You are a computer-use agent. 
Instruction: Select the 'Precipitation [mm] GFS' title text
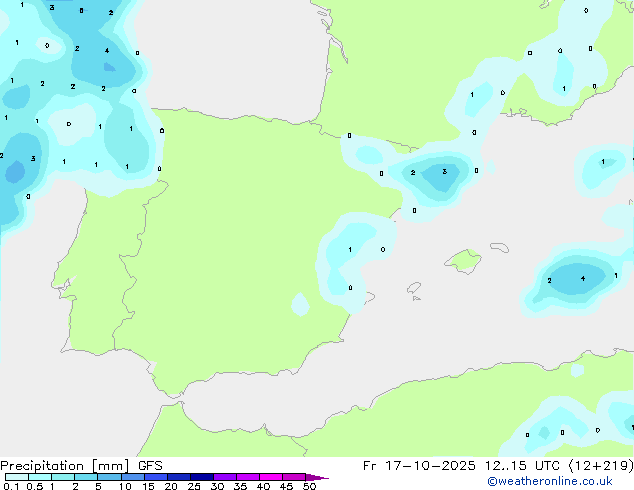coord(81,466)
